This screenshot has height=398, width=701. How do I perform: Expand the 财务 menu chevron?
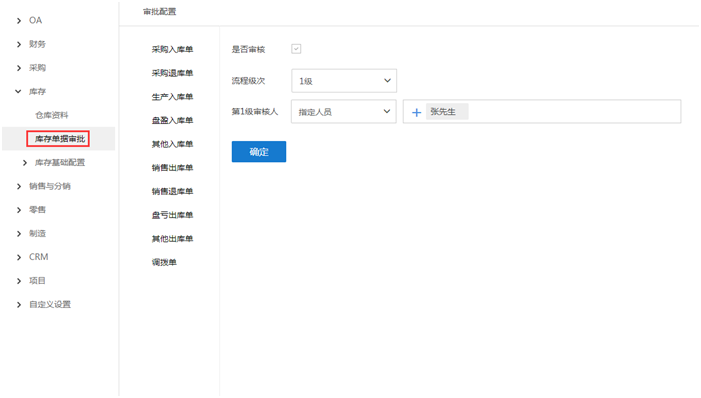click(x=18, y=44)
